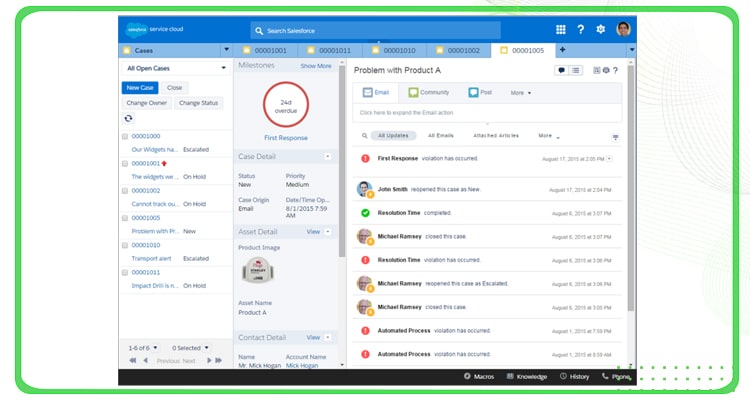The height and width of the screenshot is (400, 750).
Task: Click the Show More link in Milestones
Action: point(315,66)
